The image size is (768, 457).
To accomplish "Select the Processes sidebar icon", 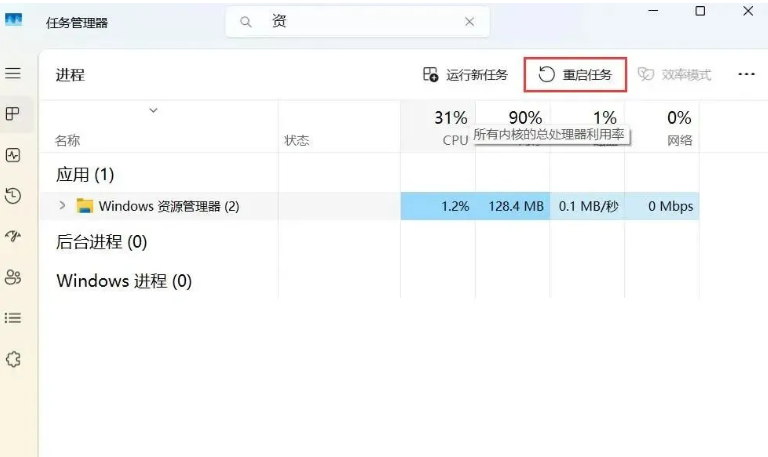I will coord(13,114).
